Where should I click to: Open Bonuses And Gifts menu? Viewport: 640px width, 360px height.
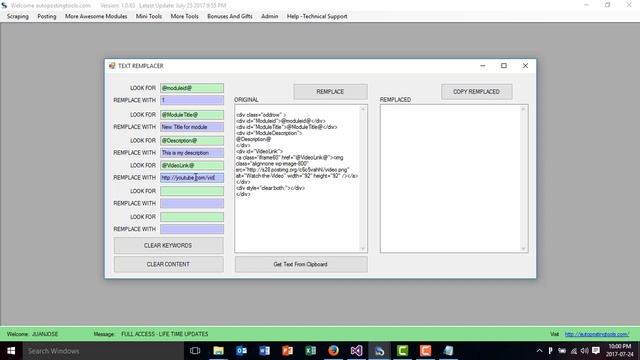point(230,16)
